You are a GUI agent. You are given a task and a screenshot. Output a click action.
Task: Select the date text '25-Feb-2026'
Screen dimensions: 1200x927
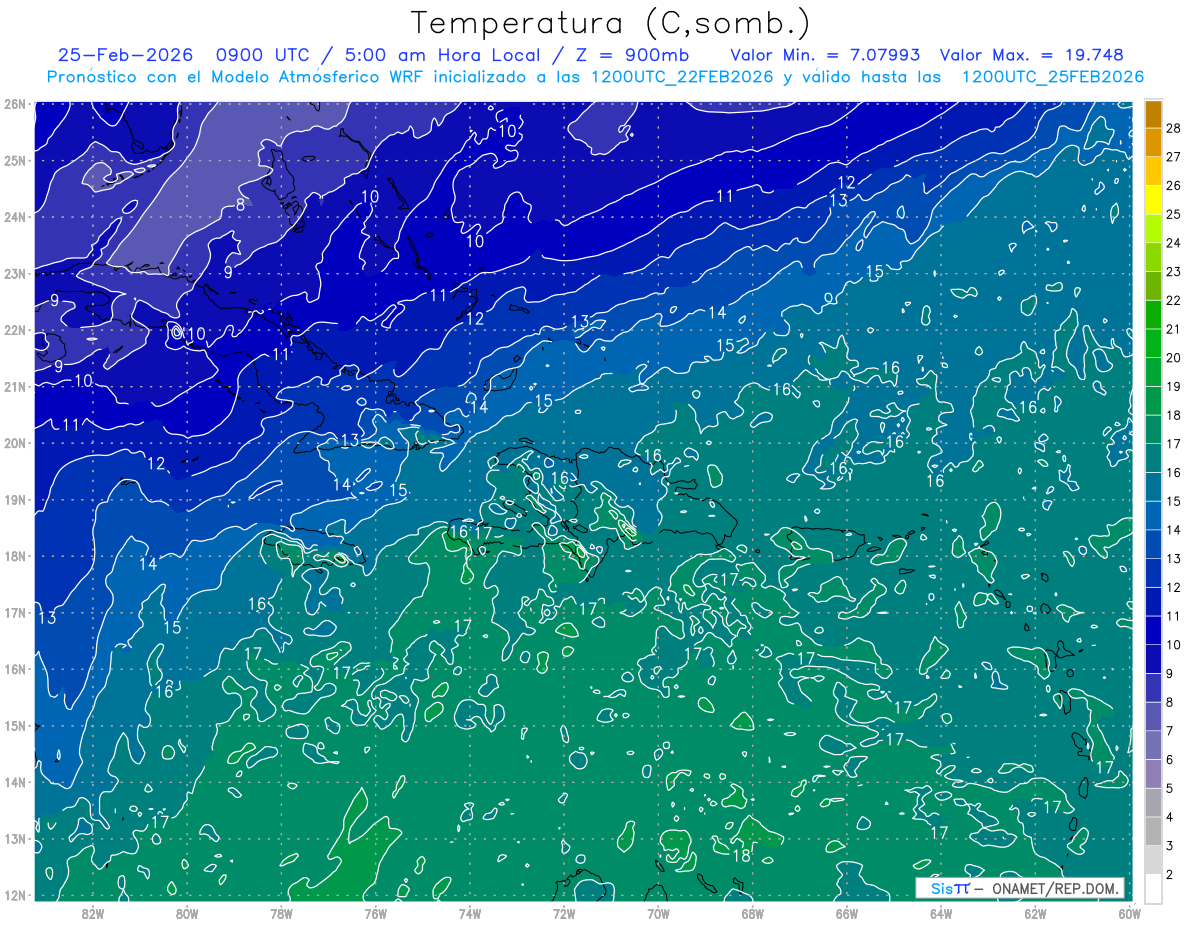pyautogui.click(x=126, y=55)
